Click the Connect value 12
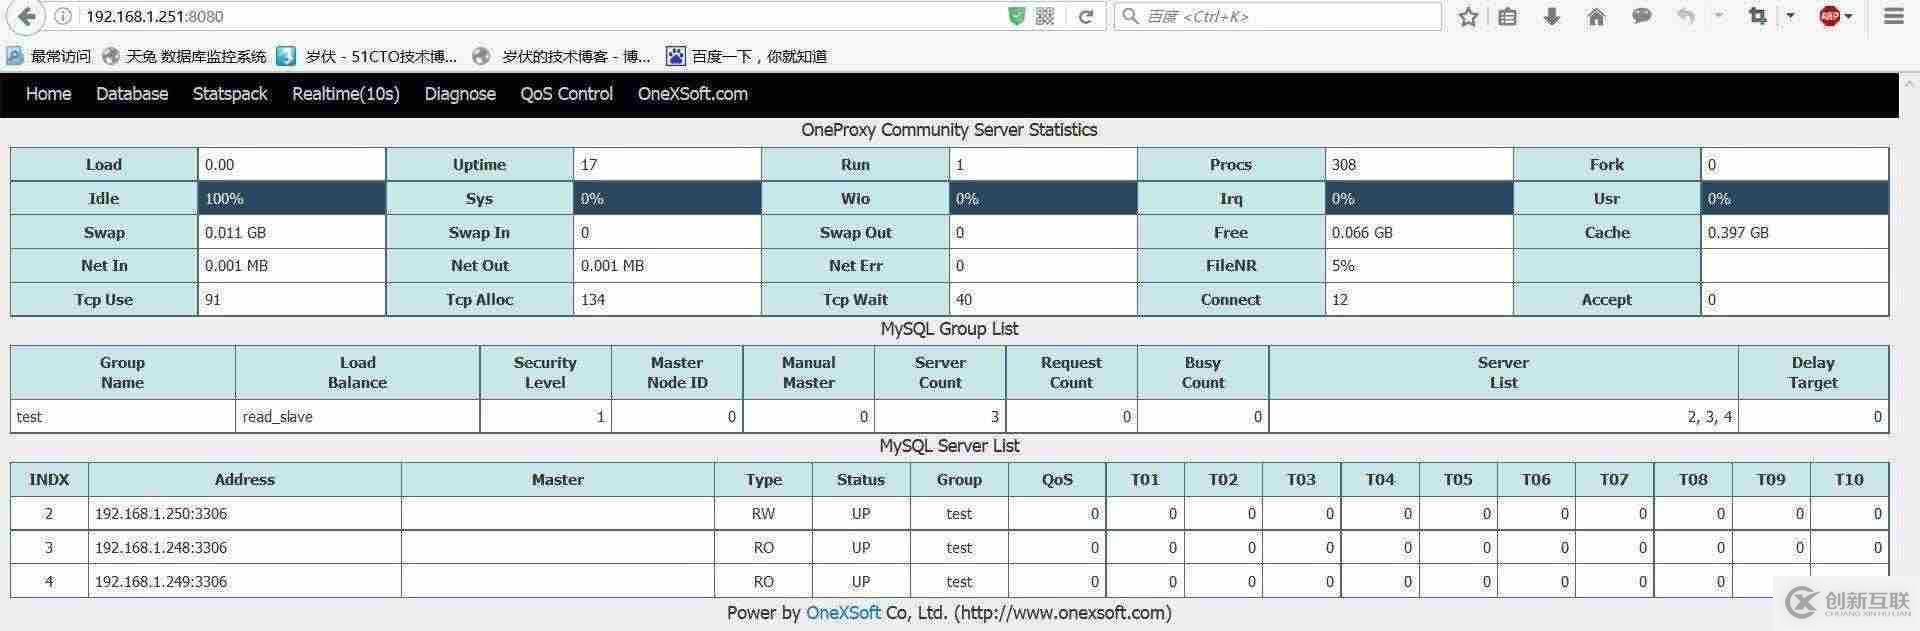The image size is (1920, 631). click(x=1419, y=300)
